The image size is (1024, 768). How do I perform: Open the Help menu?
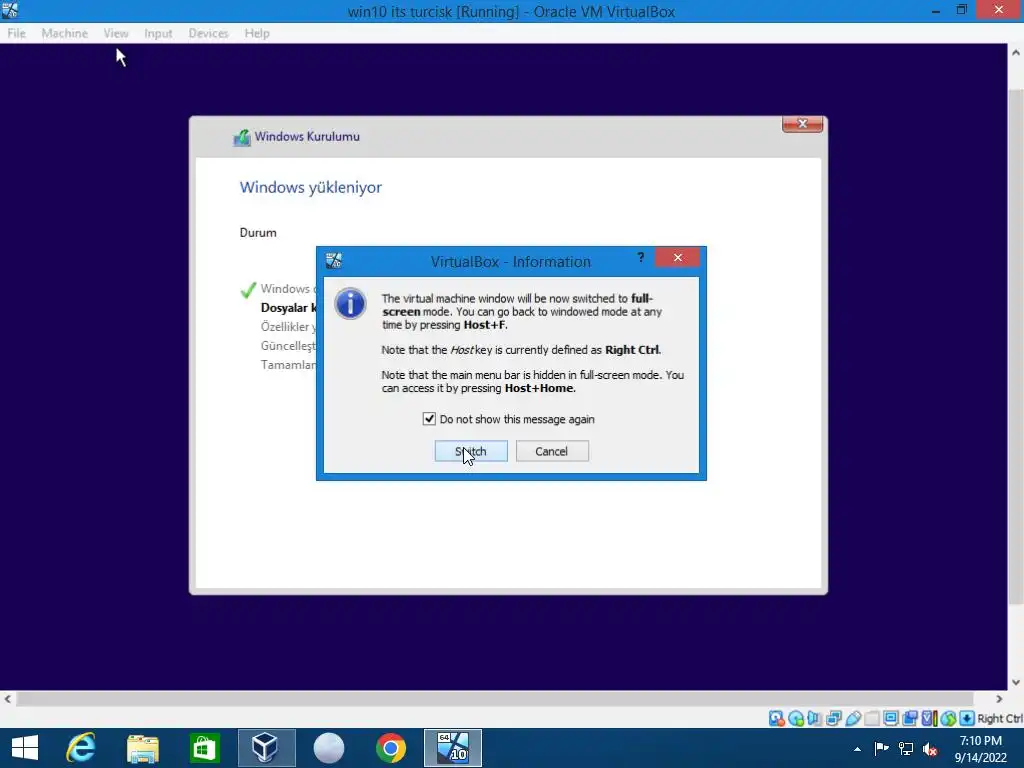tap(257, 33)
